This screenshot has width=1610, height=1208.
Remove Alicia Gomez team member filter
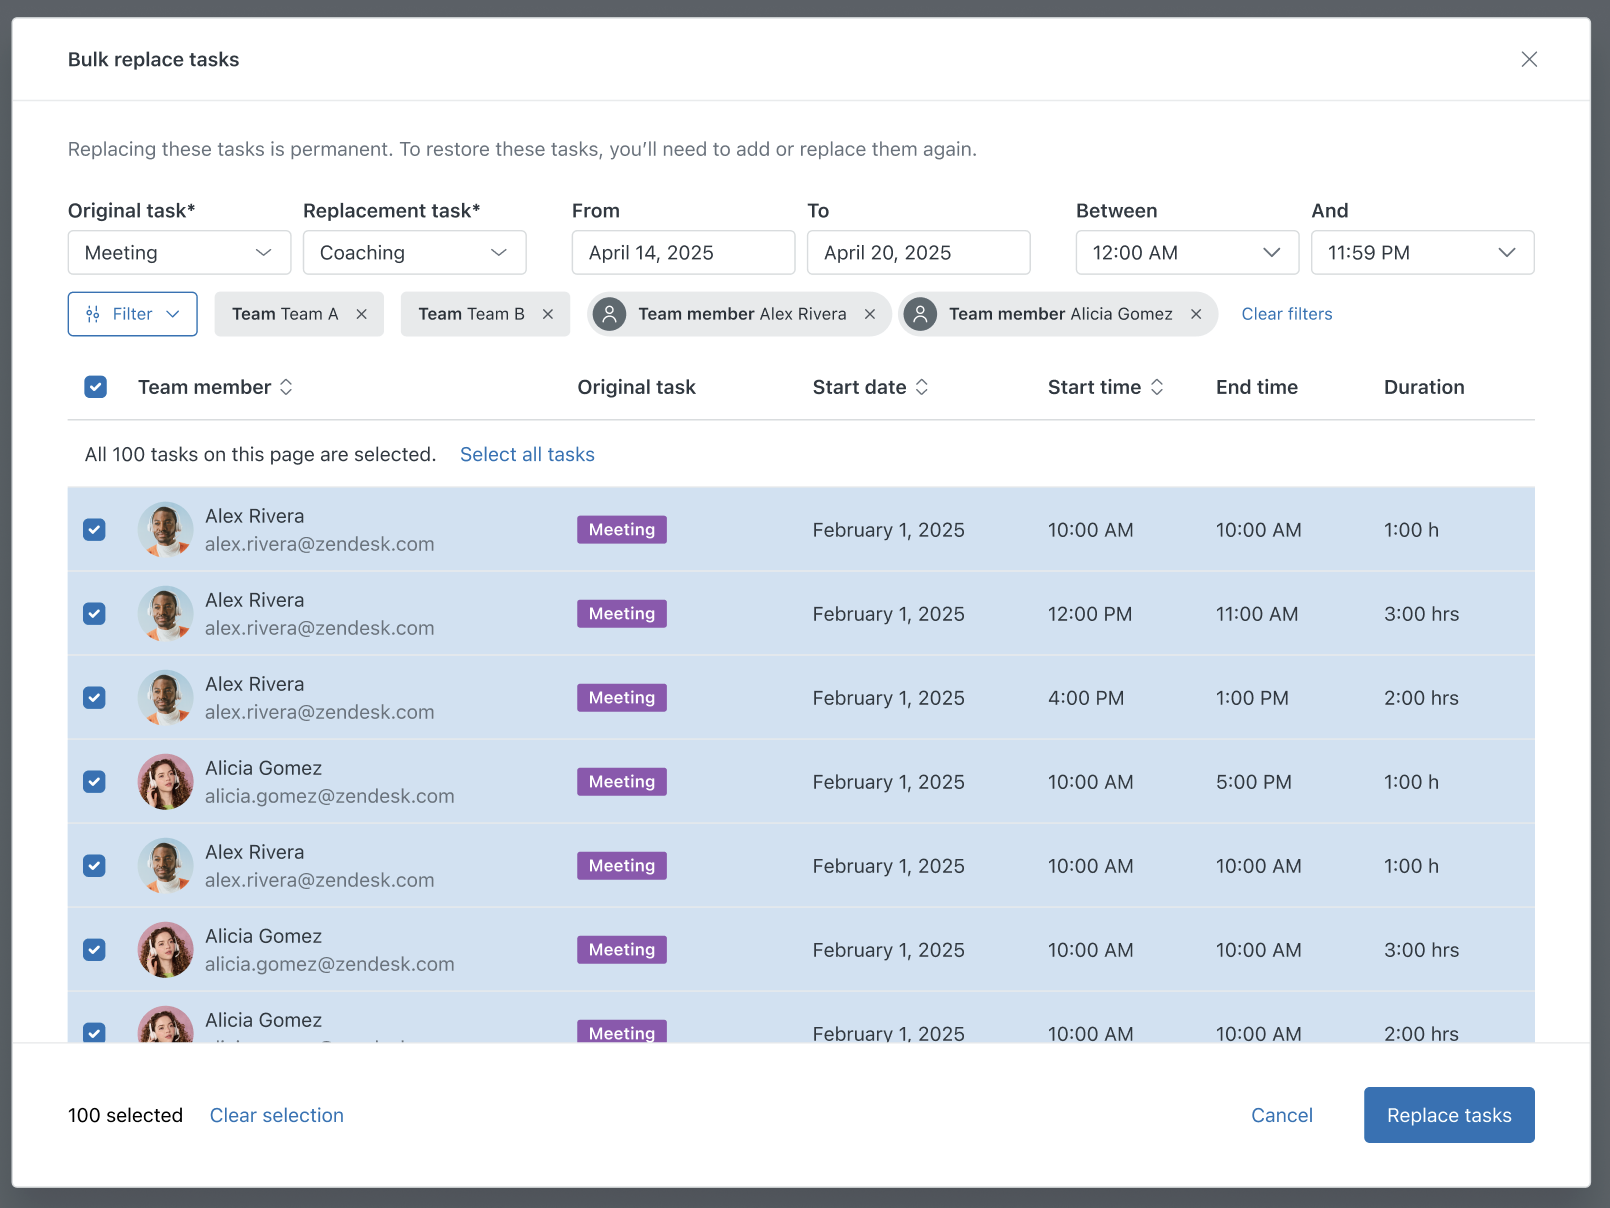coord(1196,314)
